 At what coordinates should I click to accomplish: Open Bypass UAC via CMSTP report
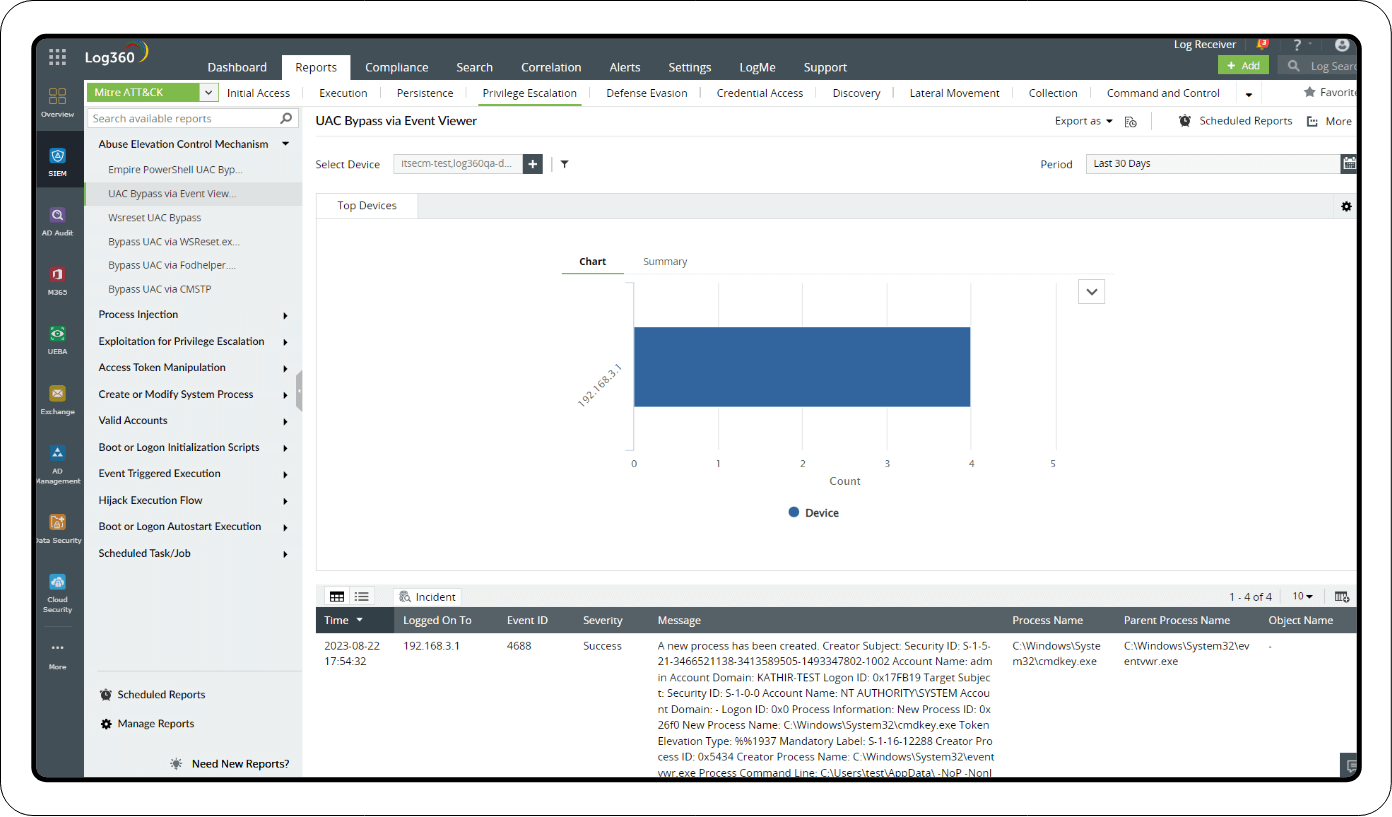coord(160,290)
